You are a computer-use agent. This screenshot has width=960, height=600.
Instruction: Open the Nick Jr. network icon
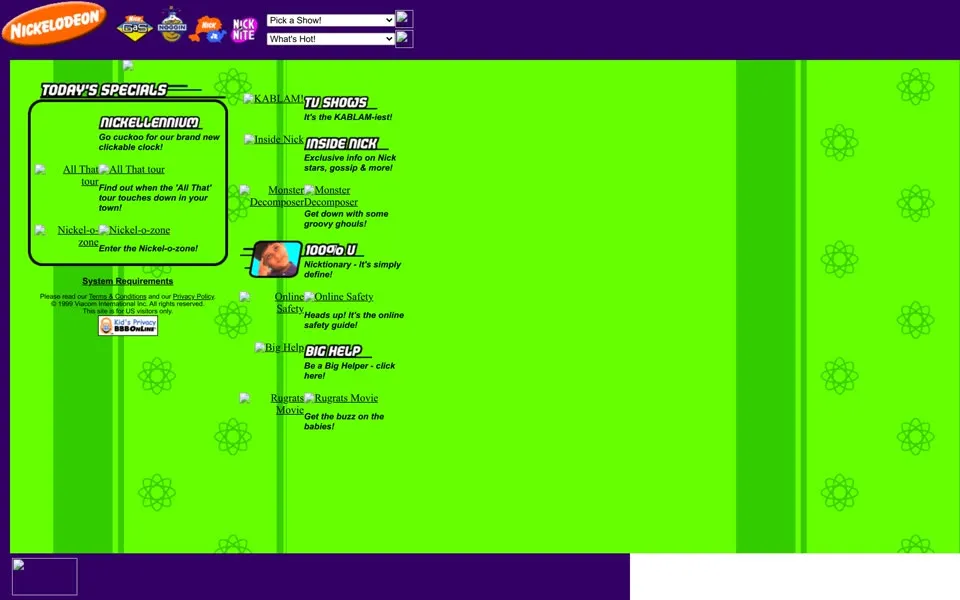coord(208,29)
